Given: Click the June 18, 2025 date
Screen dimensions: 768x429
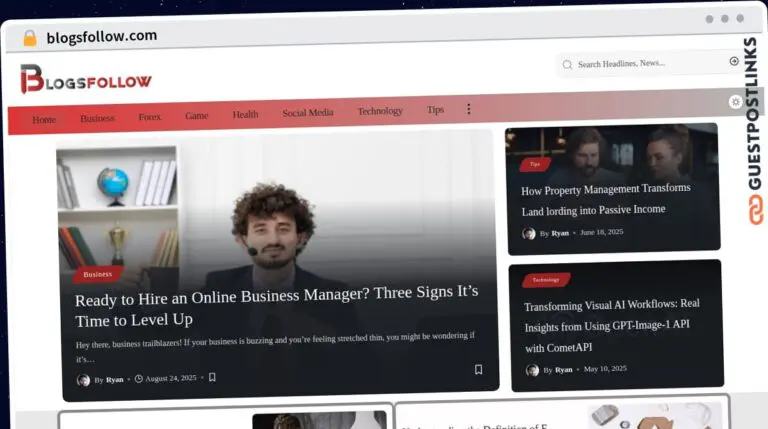Looking at the screenshot, I should click(601, 232).
